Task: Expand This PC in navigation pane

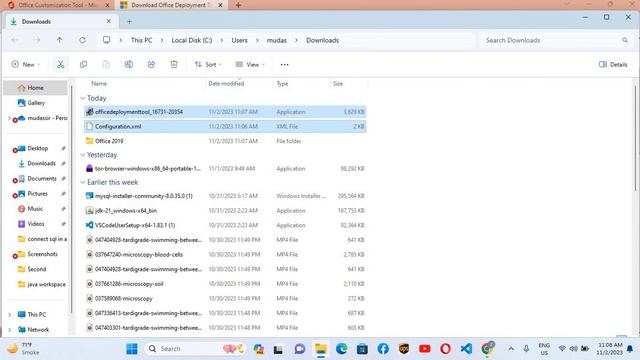Action: pos(9,314)
